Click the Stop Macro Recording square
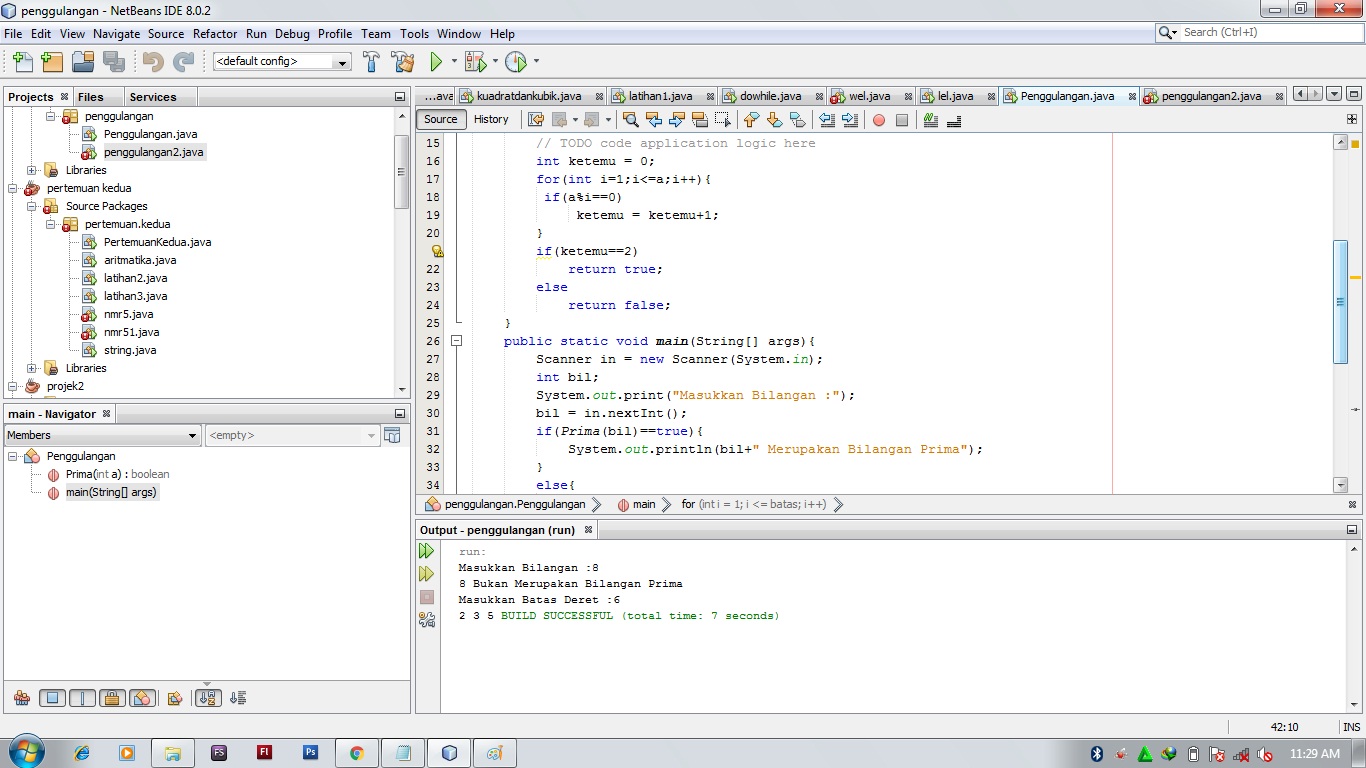This screenshot has width=1366, height=768. pos(902,120)
